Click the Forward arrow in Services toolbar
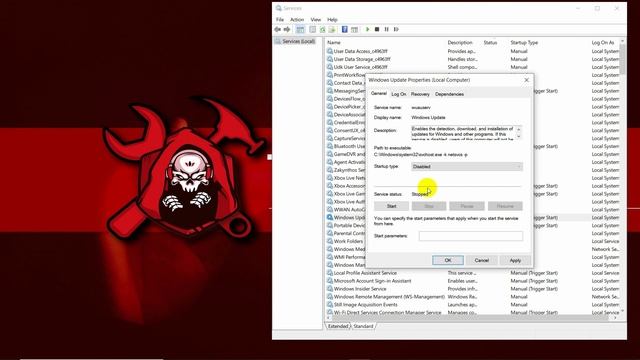This screenshot has width=640, height=360. (x=287, y=29)
